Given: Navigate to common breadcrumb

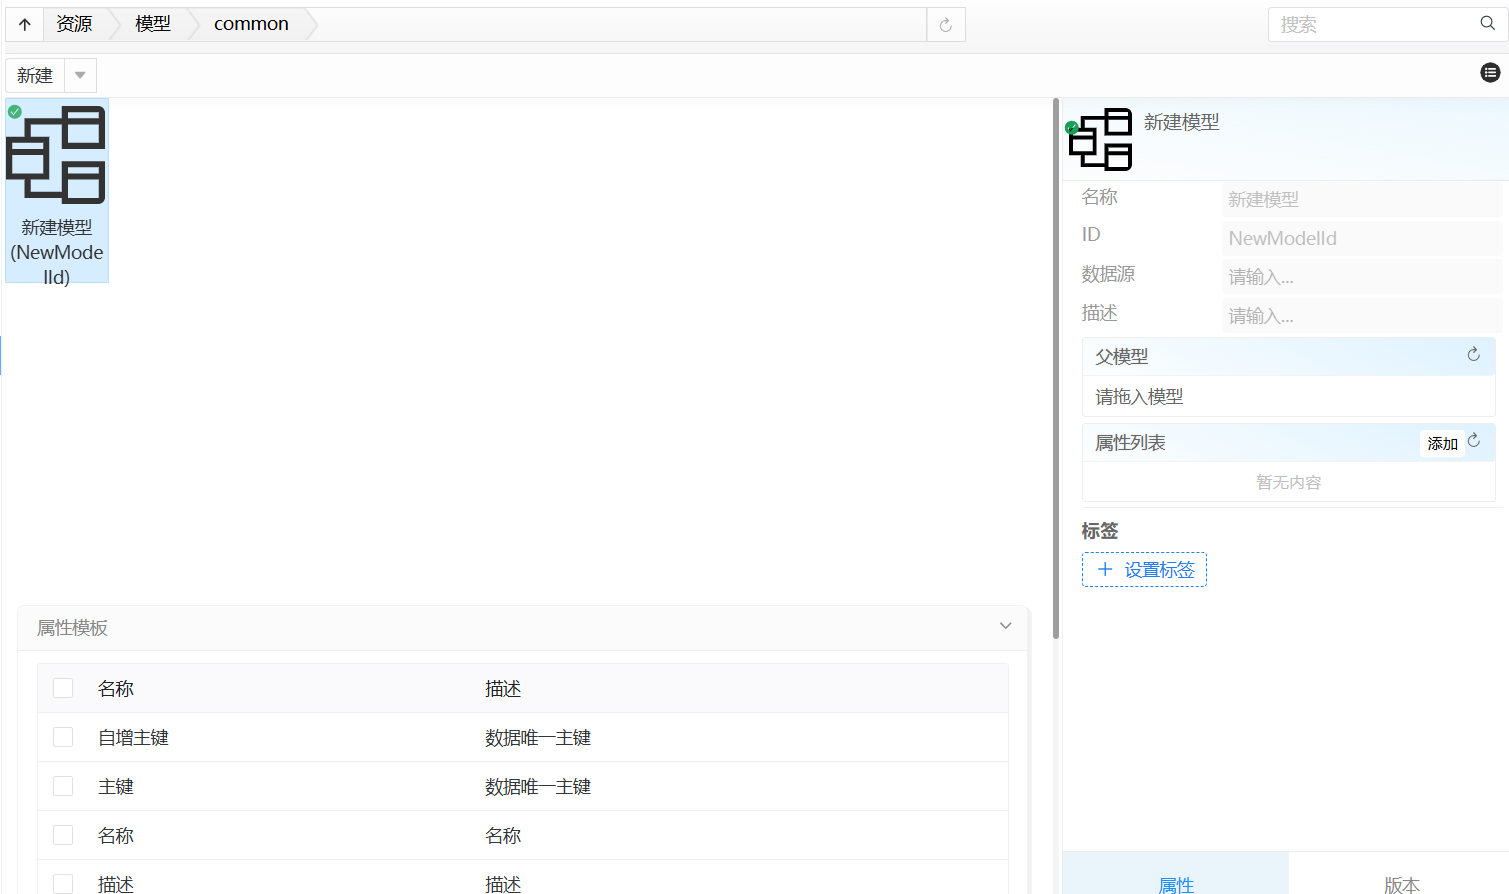Looking at the screenshot, I should [x=251, y=24].
